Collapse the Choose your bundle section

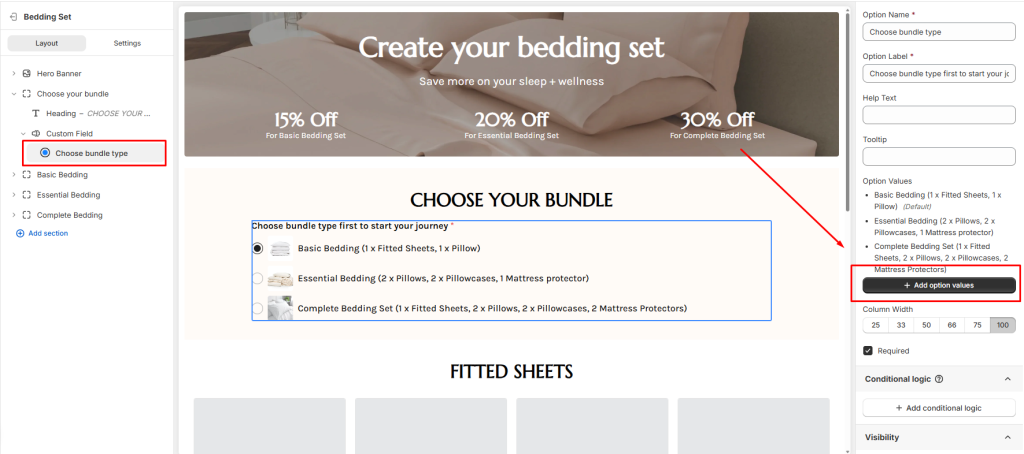point(13,94)
